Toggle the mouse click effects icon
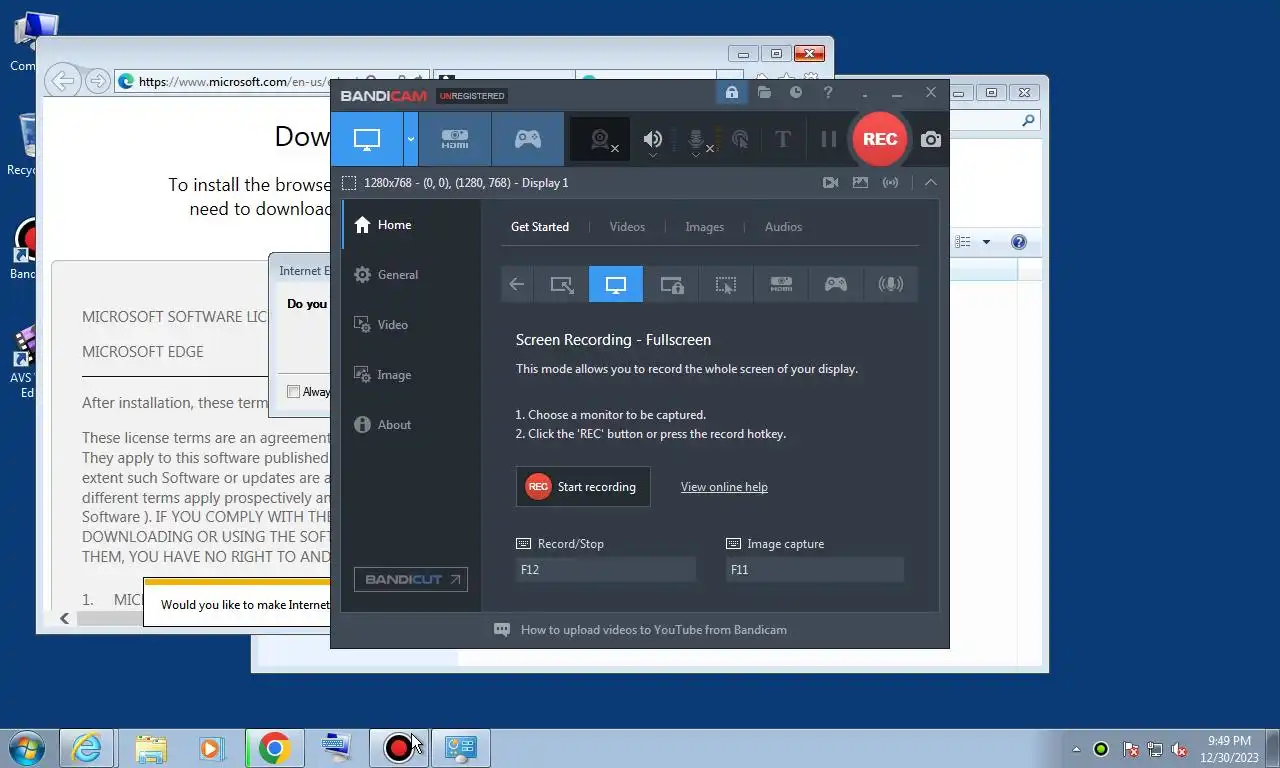 [x=740, y=140]
